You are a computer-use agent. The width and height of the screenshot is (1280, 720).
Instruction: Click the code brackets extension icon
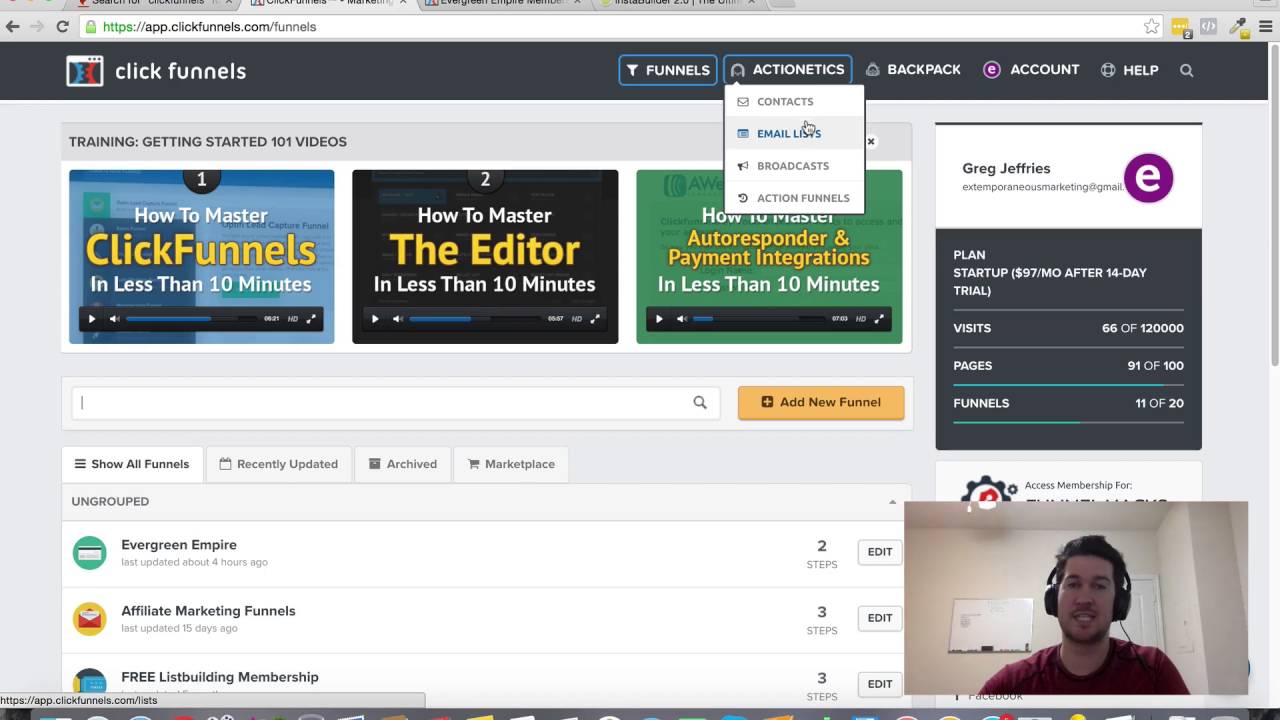(x=1208, y=27)
